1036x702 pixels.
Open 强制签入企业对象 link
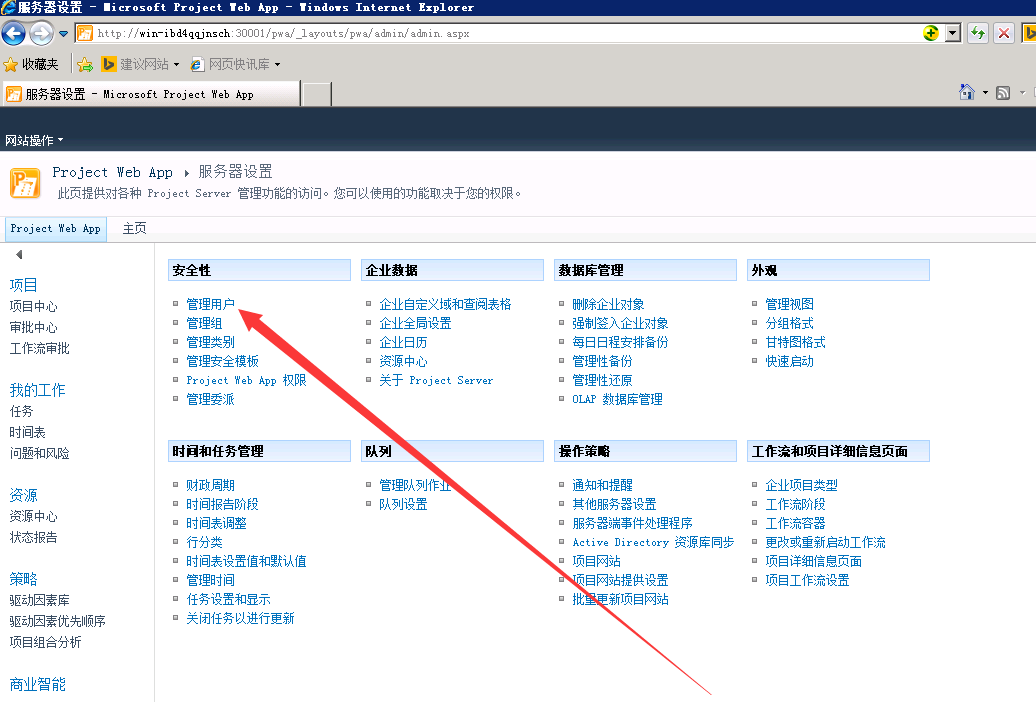pos(620,323)
